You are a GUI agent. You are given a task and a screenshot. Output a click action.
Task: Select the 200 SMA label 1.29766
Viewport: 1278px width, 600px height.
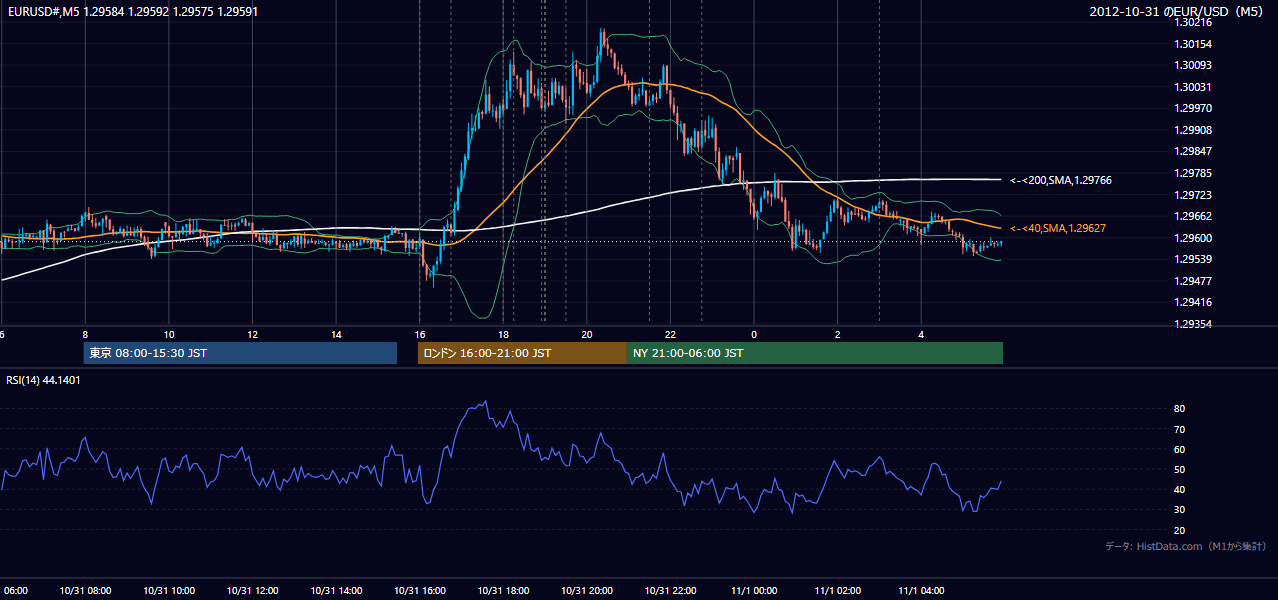(x=1061, y=180)
